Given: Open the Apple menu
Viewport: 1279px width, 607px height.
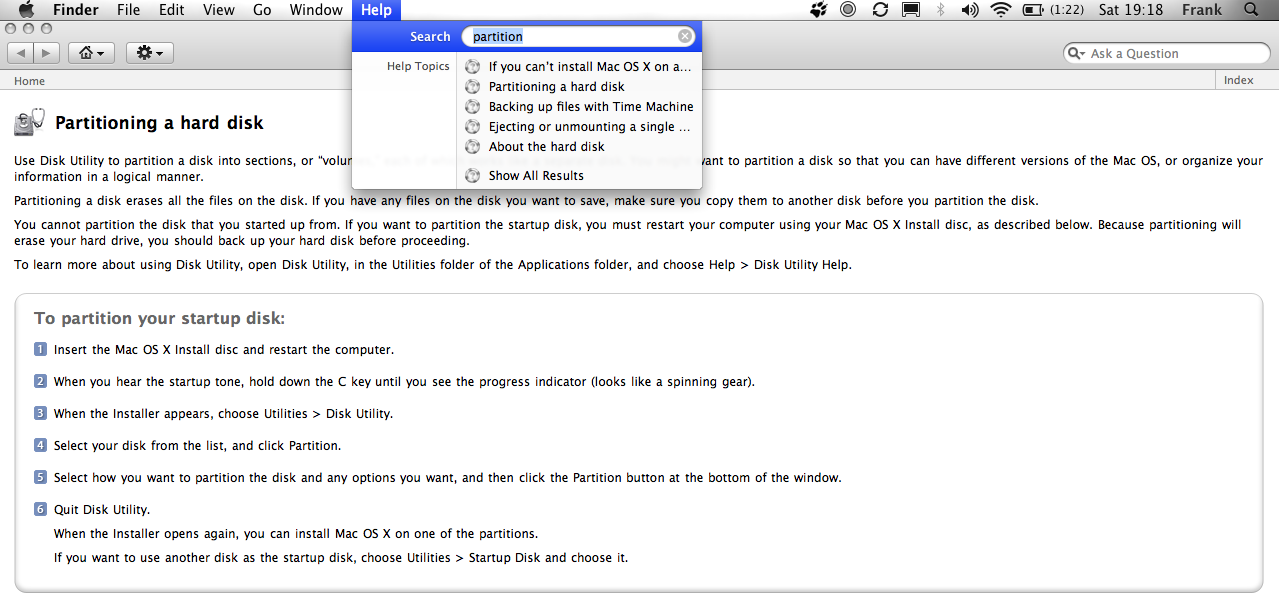Looking at the screenshot, I should 27,10.
